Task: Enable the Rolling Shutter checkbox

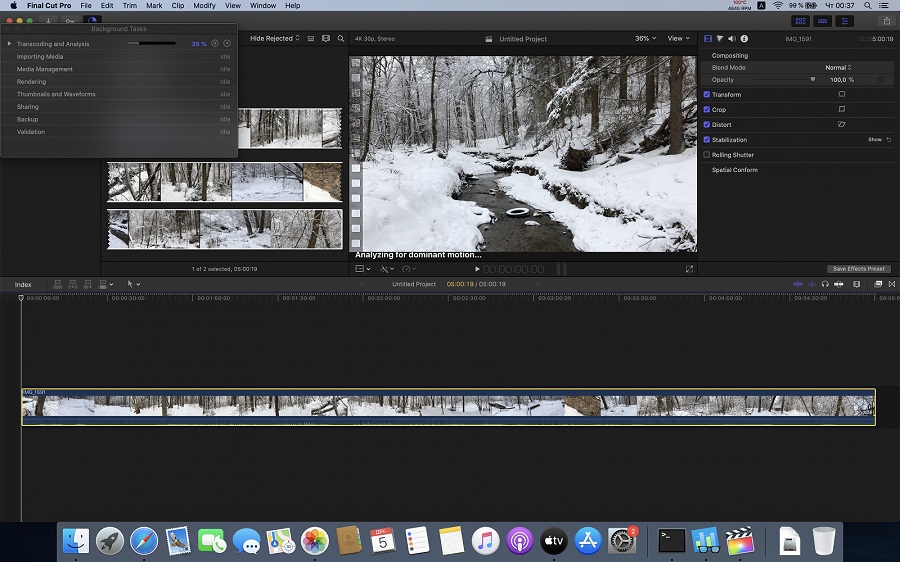Action: point(707,155)
